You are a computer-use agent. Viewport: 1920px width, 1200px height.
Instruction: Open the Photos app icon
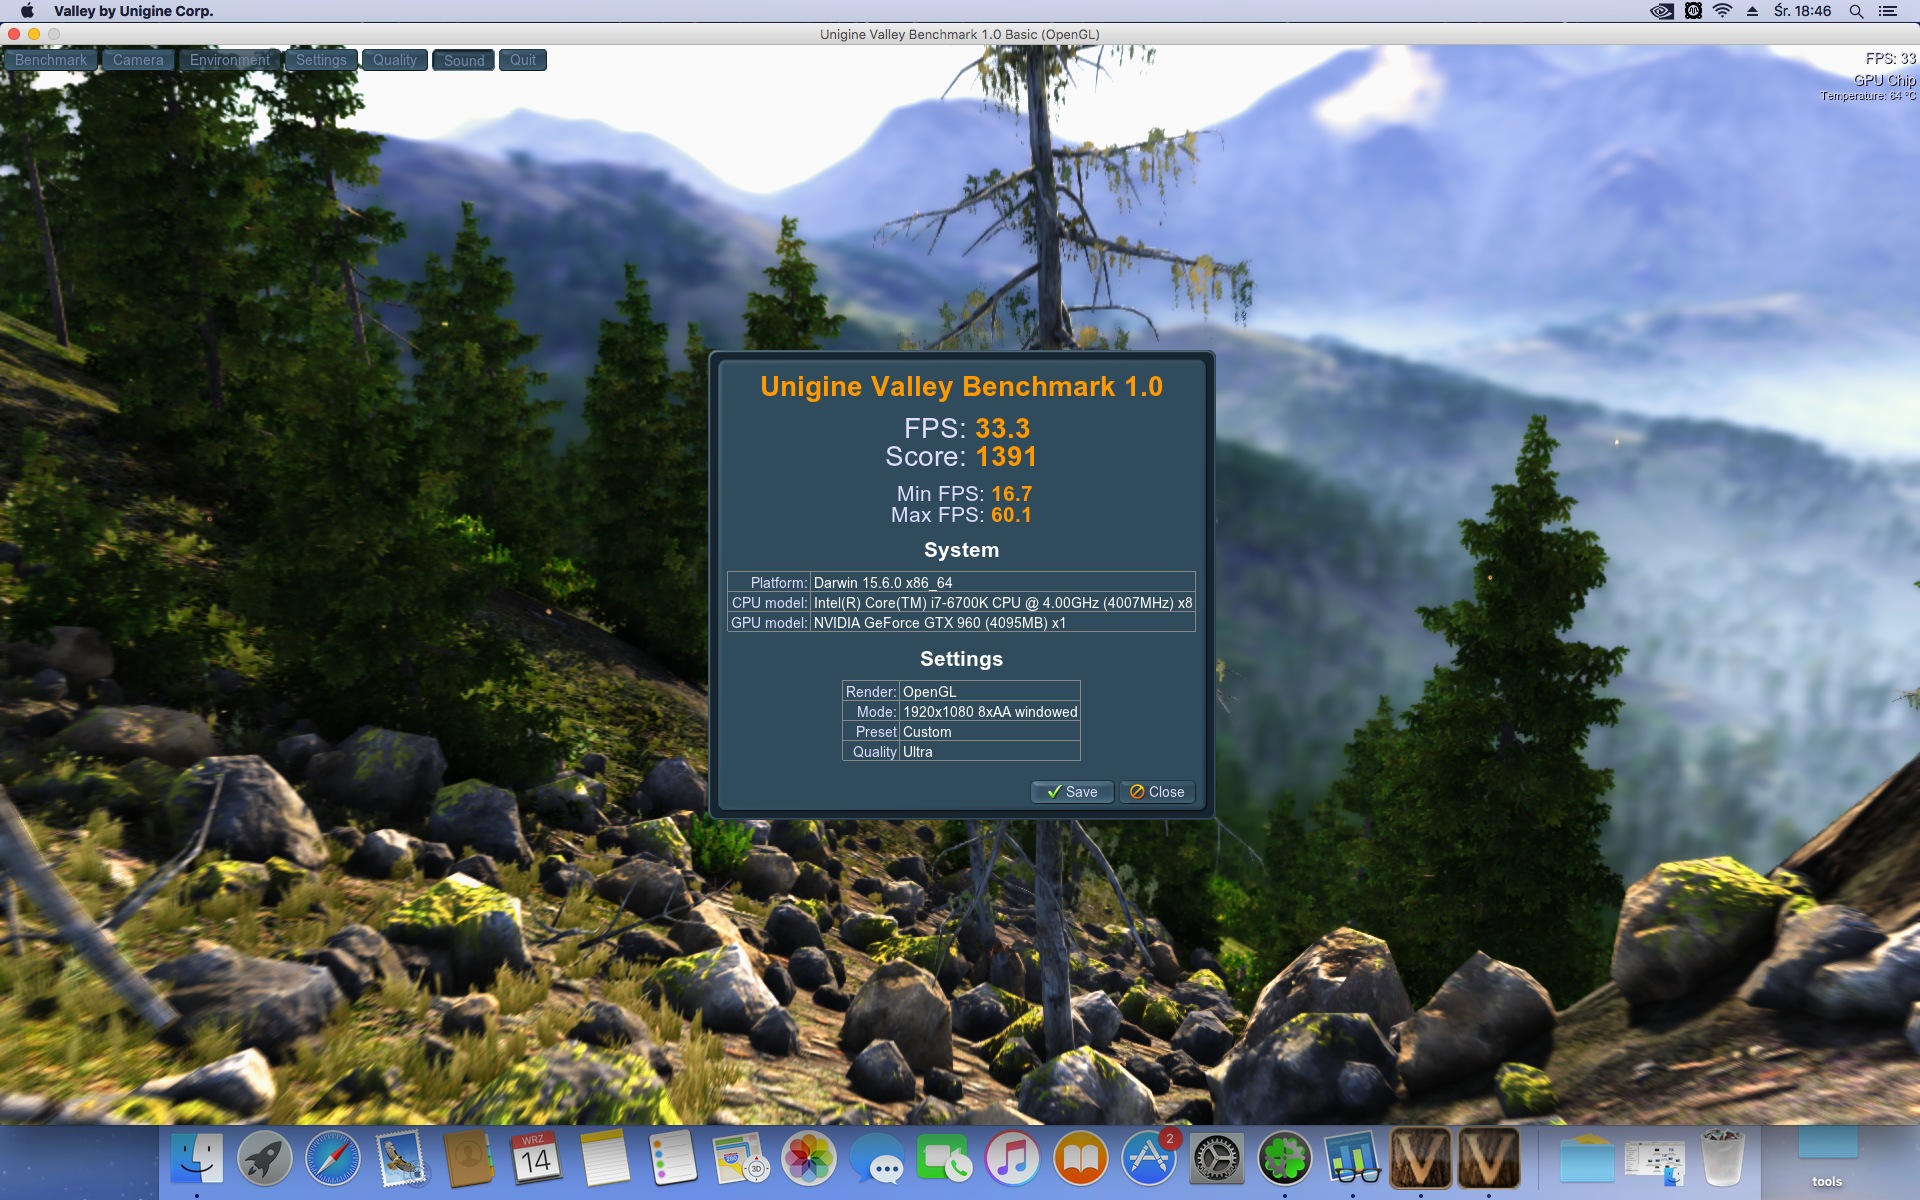click(x=809, y=1159)
